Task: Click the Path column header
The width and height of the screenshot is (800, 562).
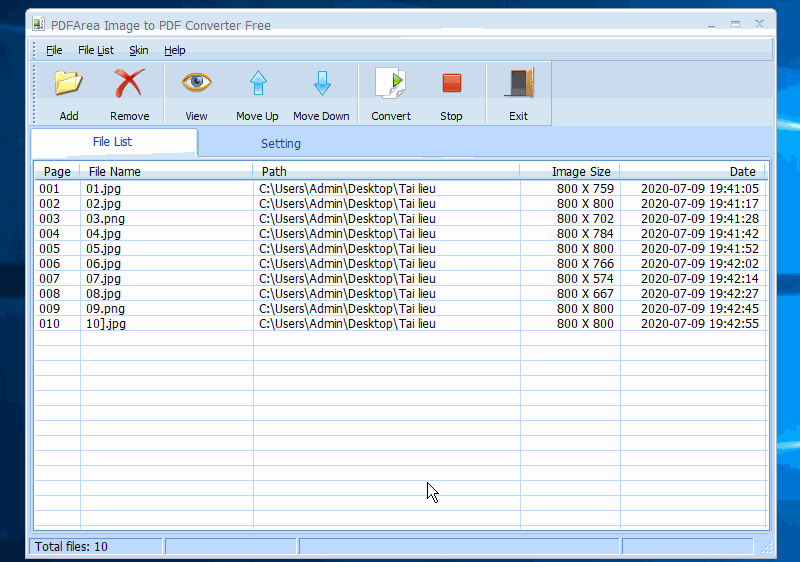Action: pos(386,171)
